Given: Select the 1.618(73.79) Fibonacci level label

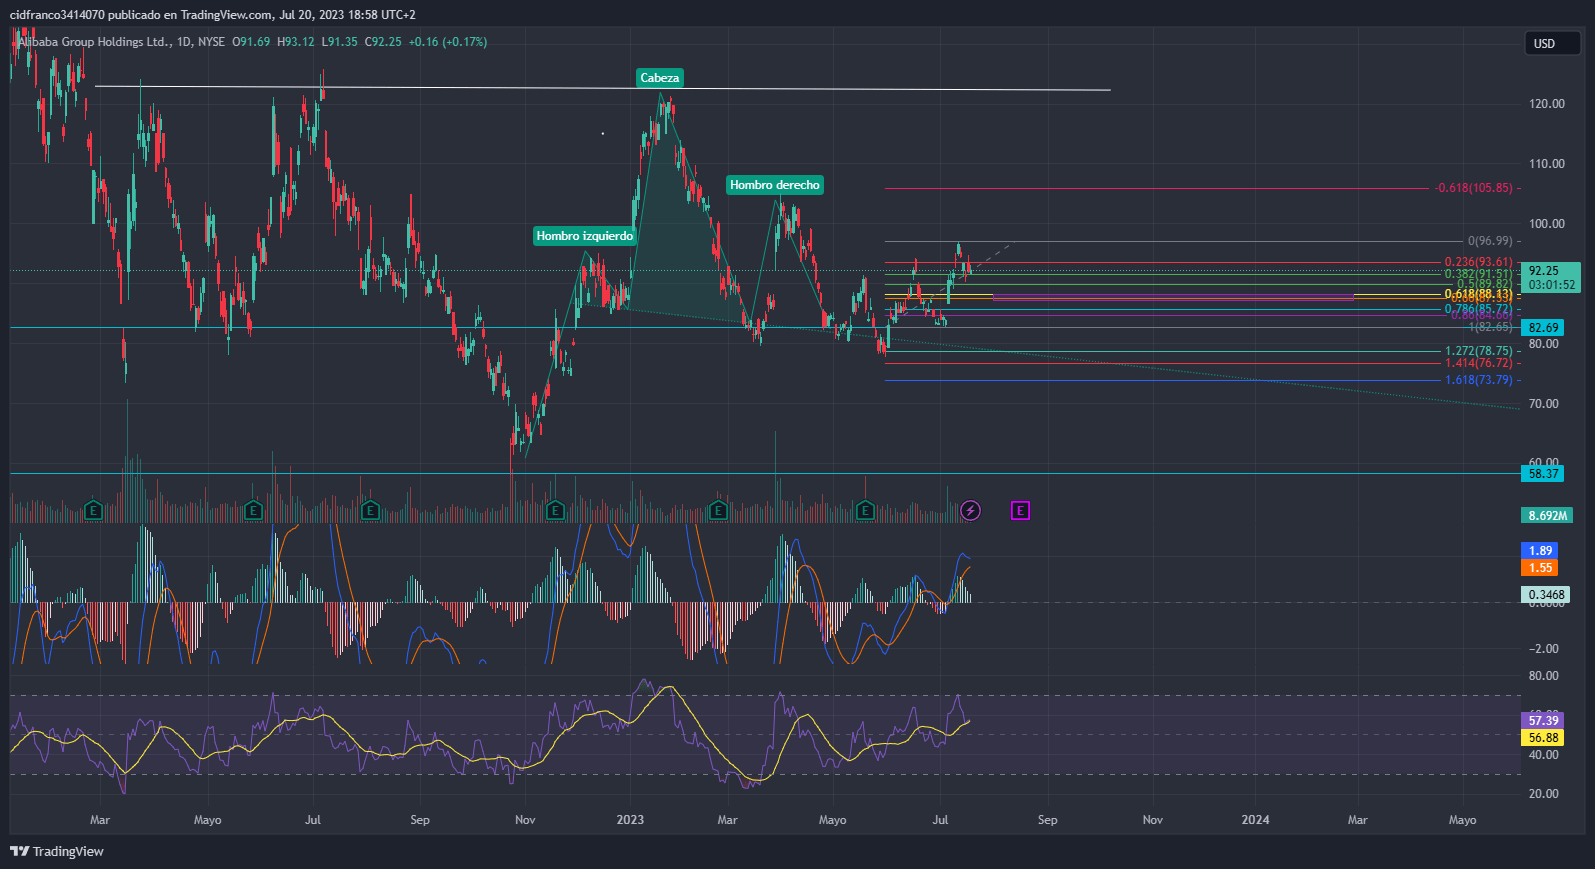Looking at the screenshot, I should click(x=1478, y=380).
